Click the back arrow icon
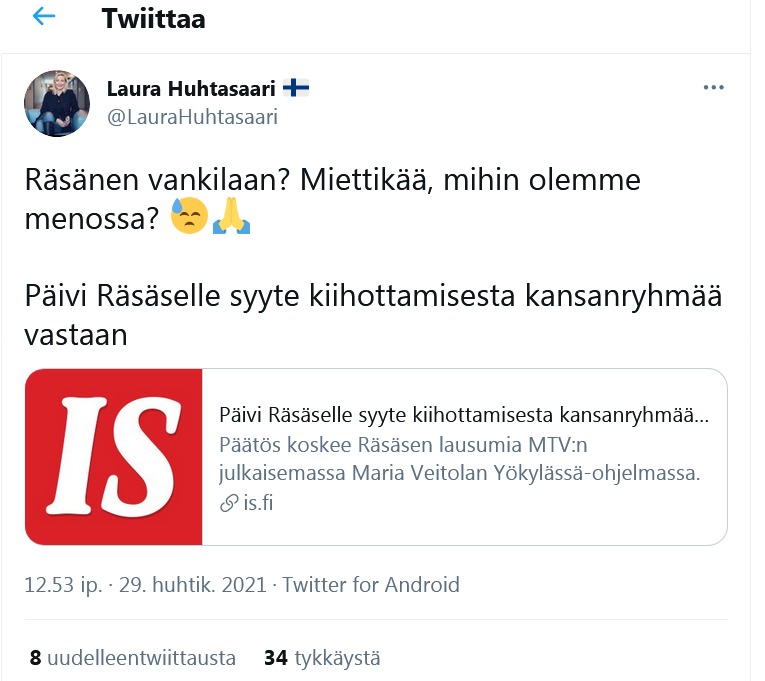This screenshot has width=765, height=681. coord(44,18)
